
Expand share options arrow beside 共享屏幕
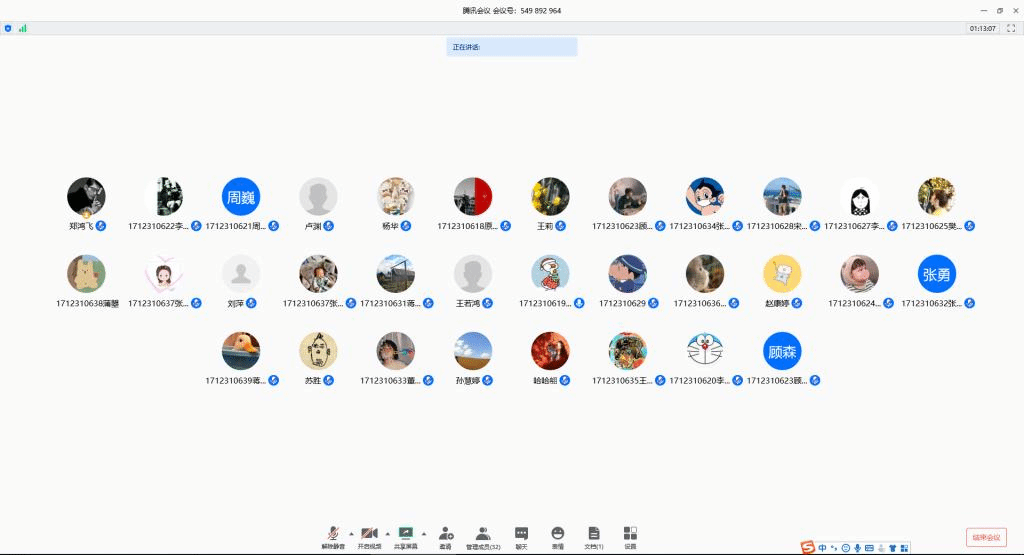(x=424, y=533)
